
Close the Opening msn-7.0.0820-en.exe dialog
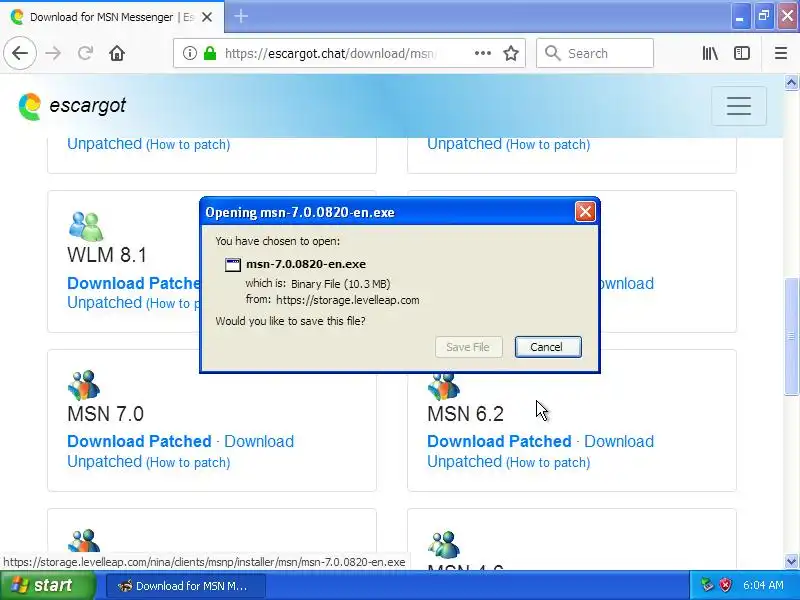pos(585,211)
